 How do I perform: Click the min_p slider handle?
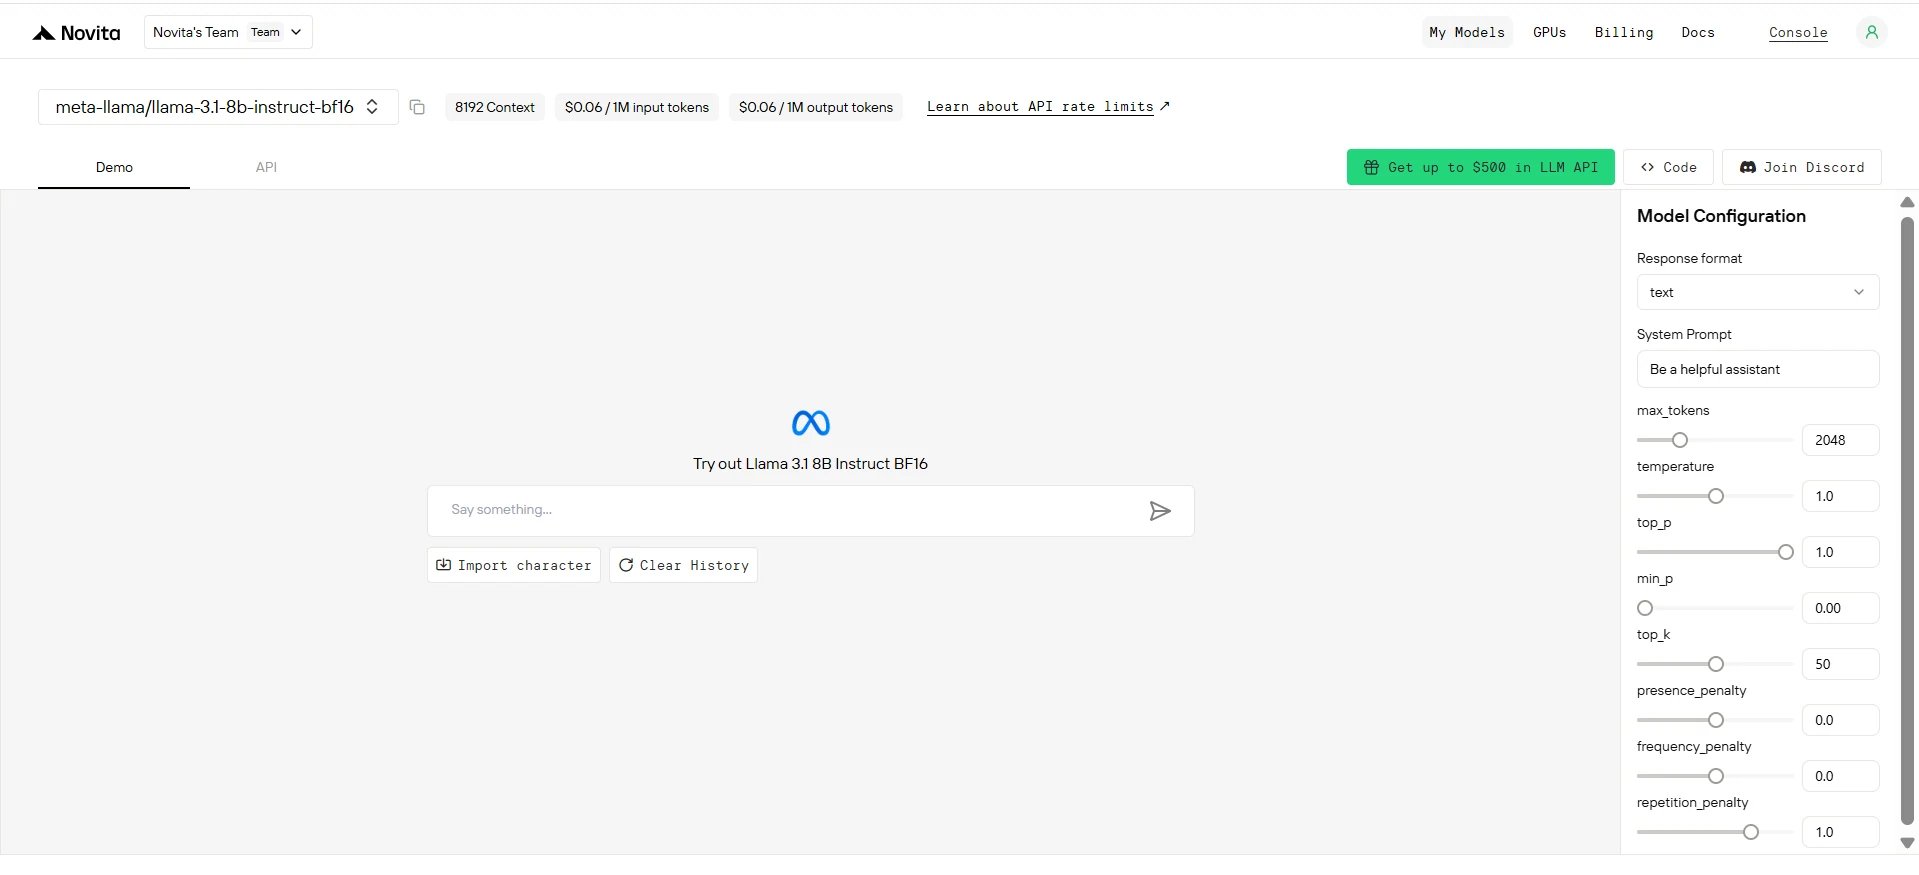coord(1645,608)
